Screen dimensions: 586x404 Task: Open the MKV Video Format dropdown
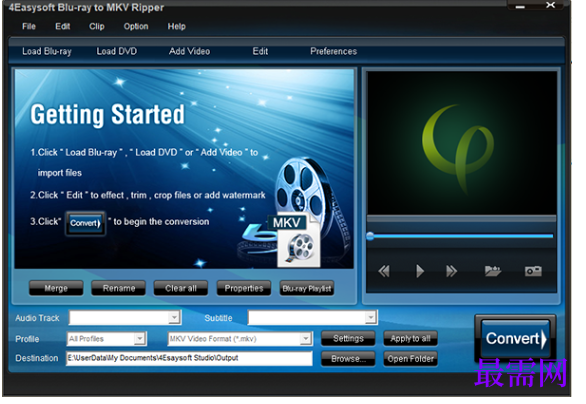(240, 339)
